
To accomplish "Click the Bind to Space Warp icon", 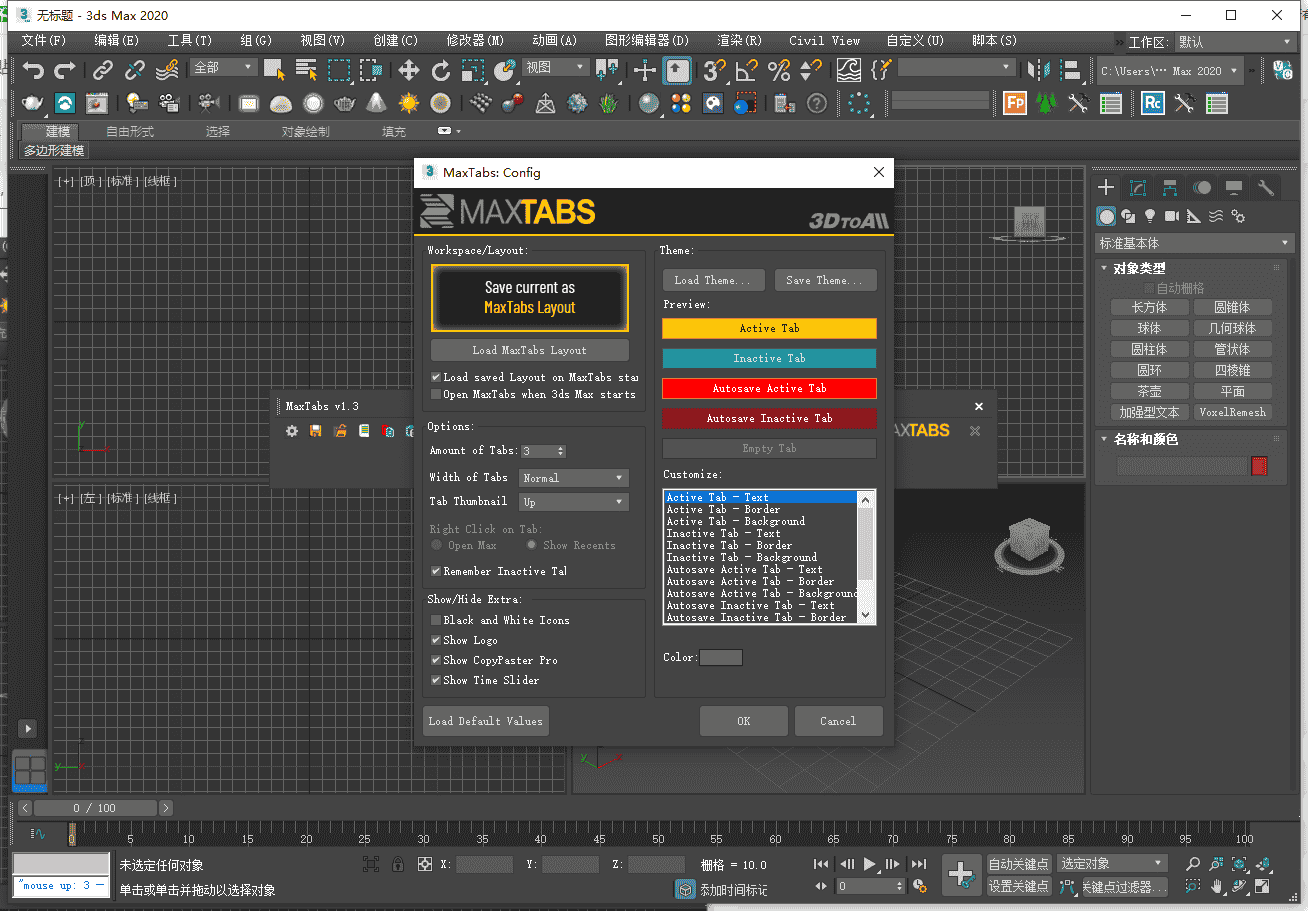I will point(169,70).
